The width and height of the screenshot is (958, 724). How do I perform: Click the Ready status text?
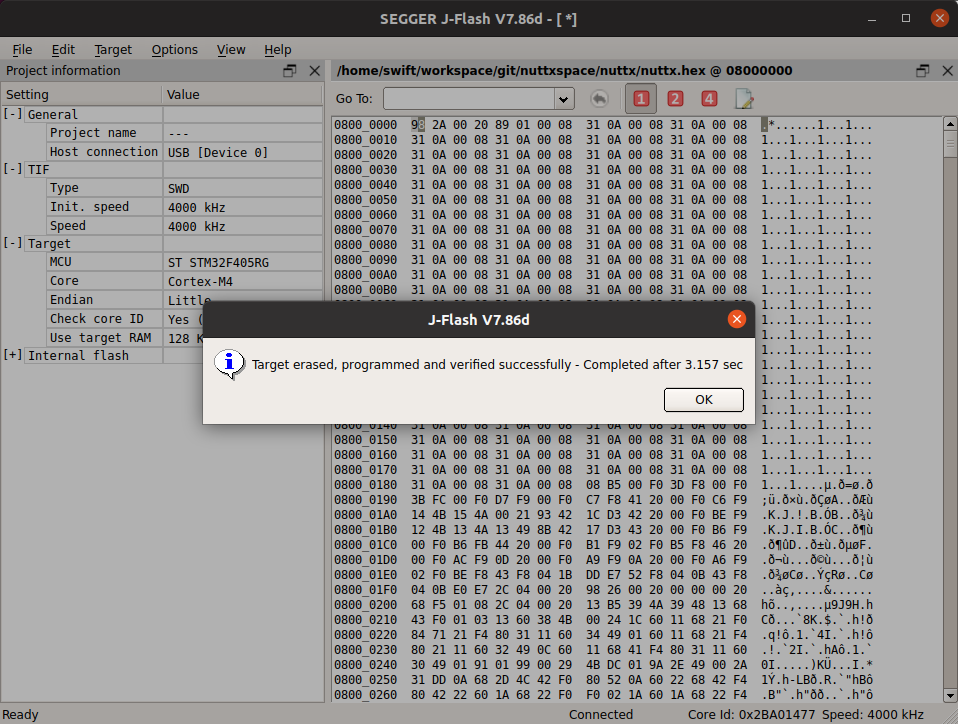[x=20, y=715]
